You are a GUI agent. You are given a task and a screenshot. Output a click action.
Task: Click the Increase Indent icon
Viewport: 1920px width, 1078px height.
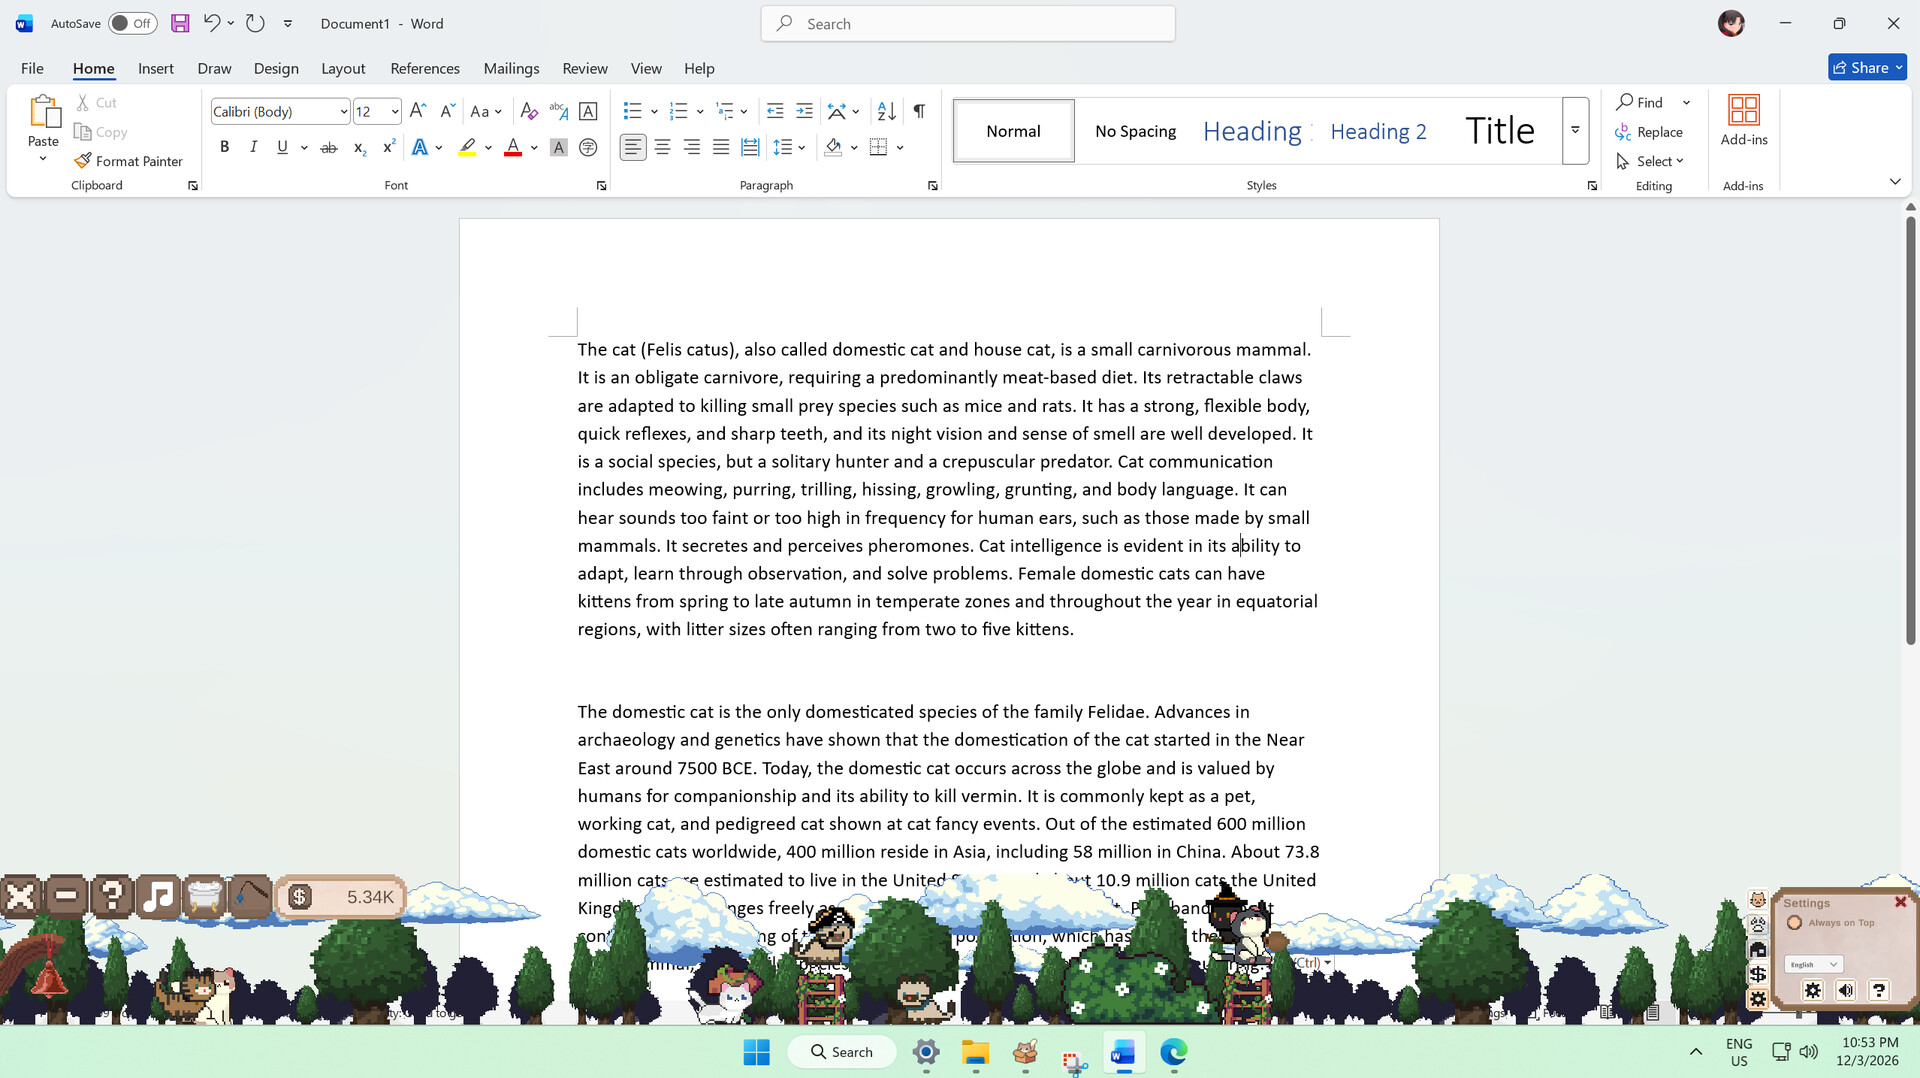coord(804,111)
